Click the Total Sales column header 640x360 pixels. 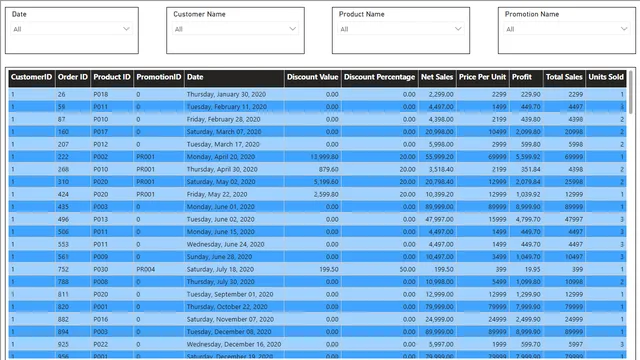564,77
